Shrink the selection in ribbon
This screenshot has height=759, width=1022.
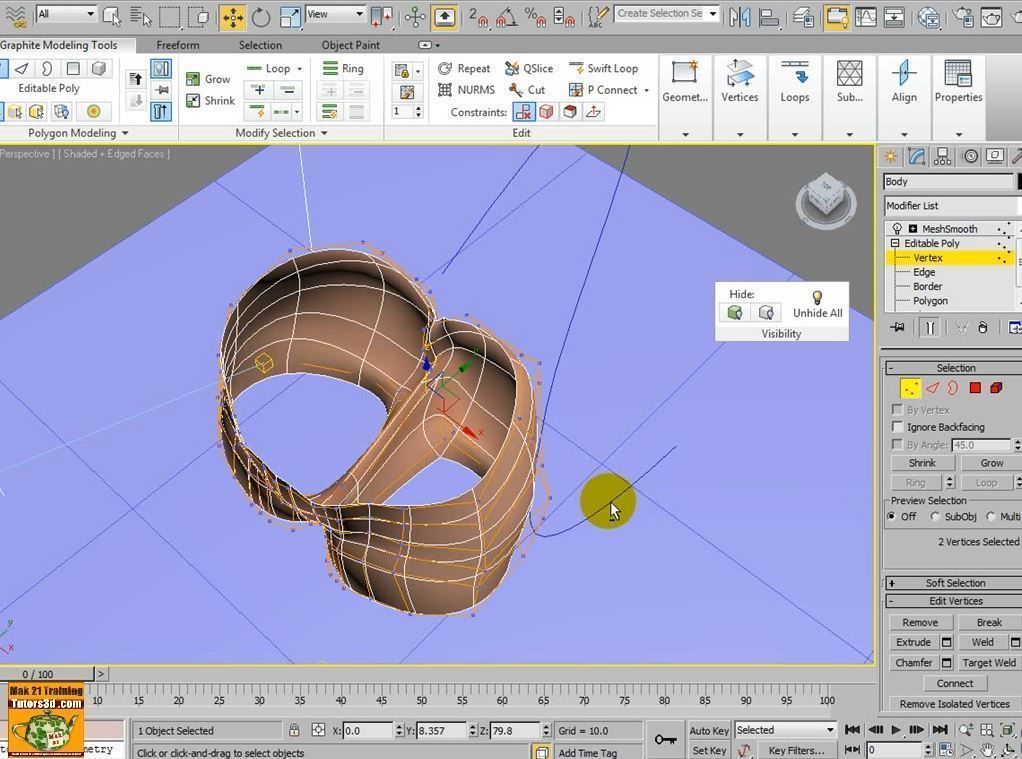pos(210,100)
